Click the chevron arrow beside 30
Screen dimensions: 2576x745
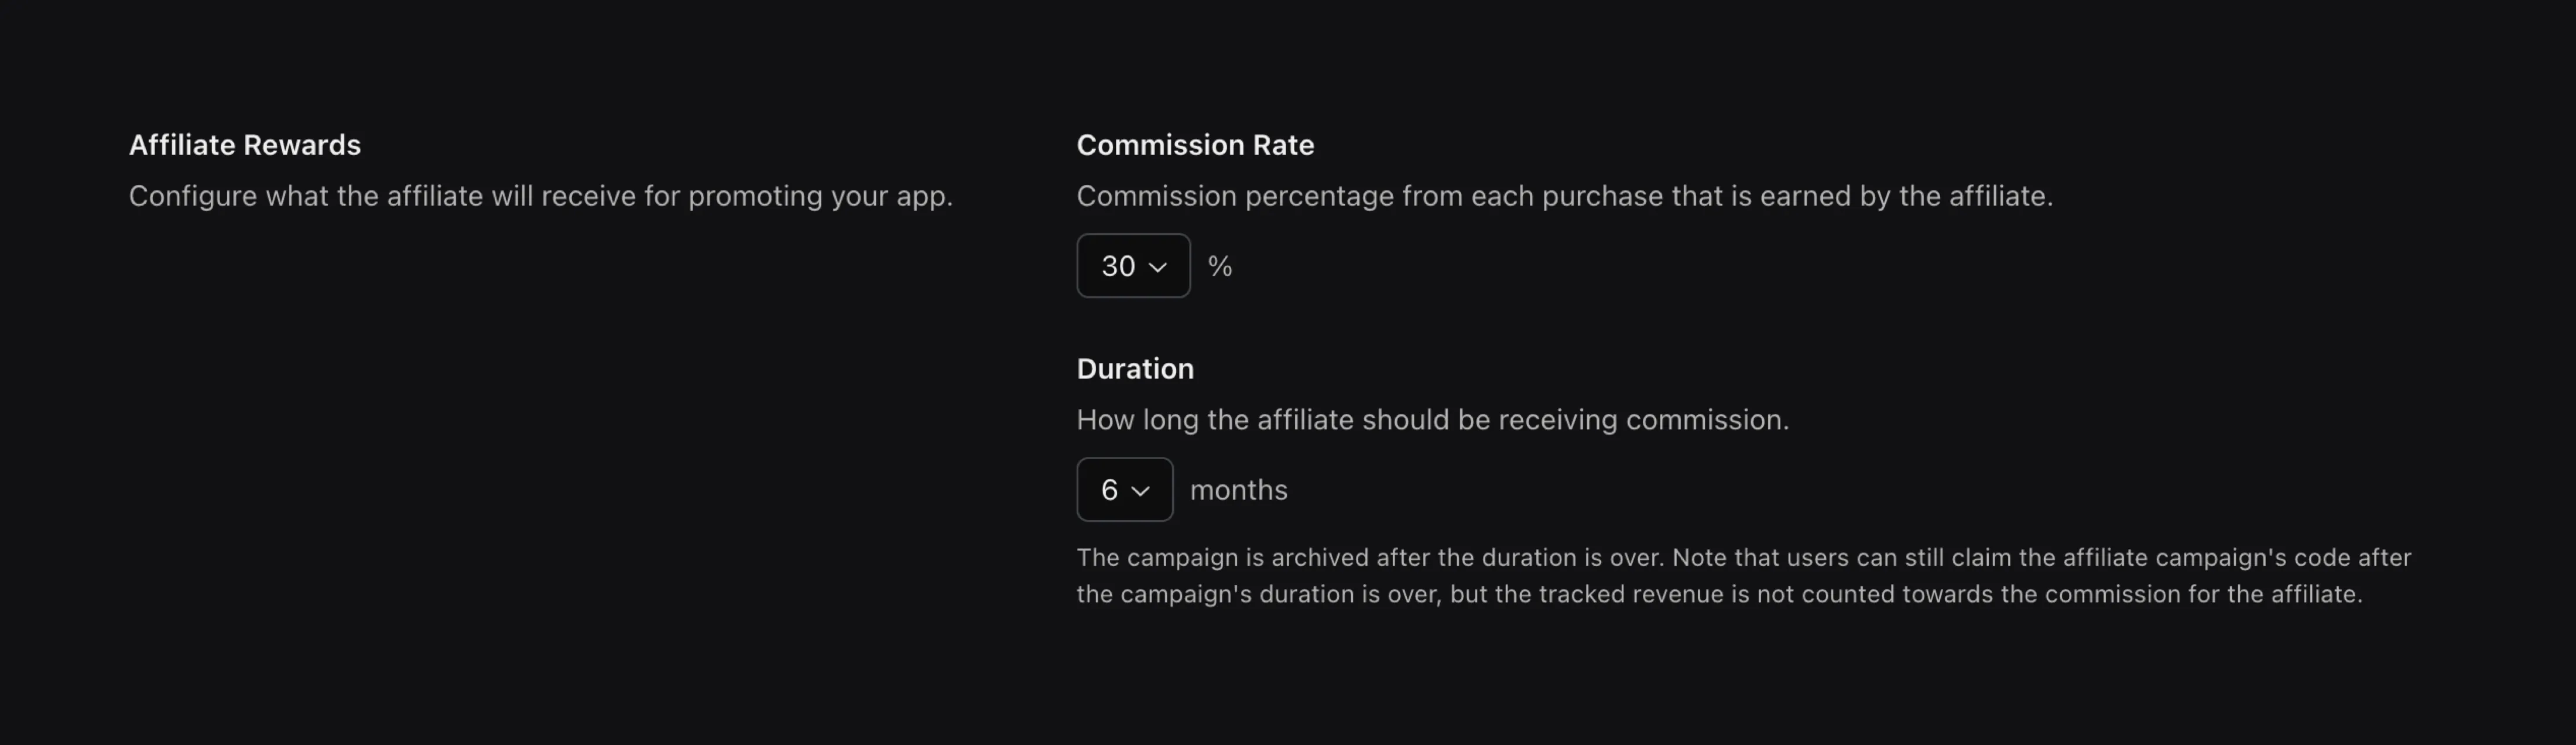pyautogui.click(x=1158, y=267)
